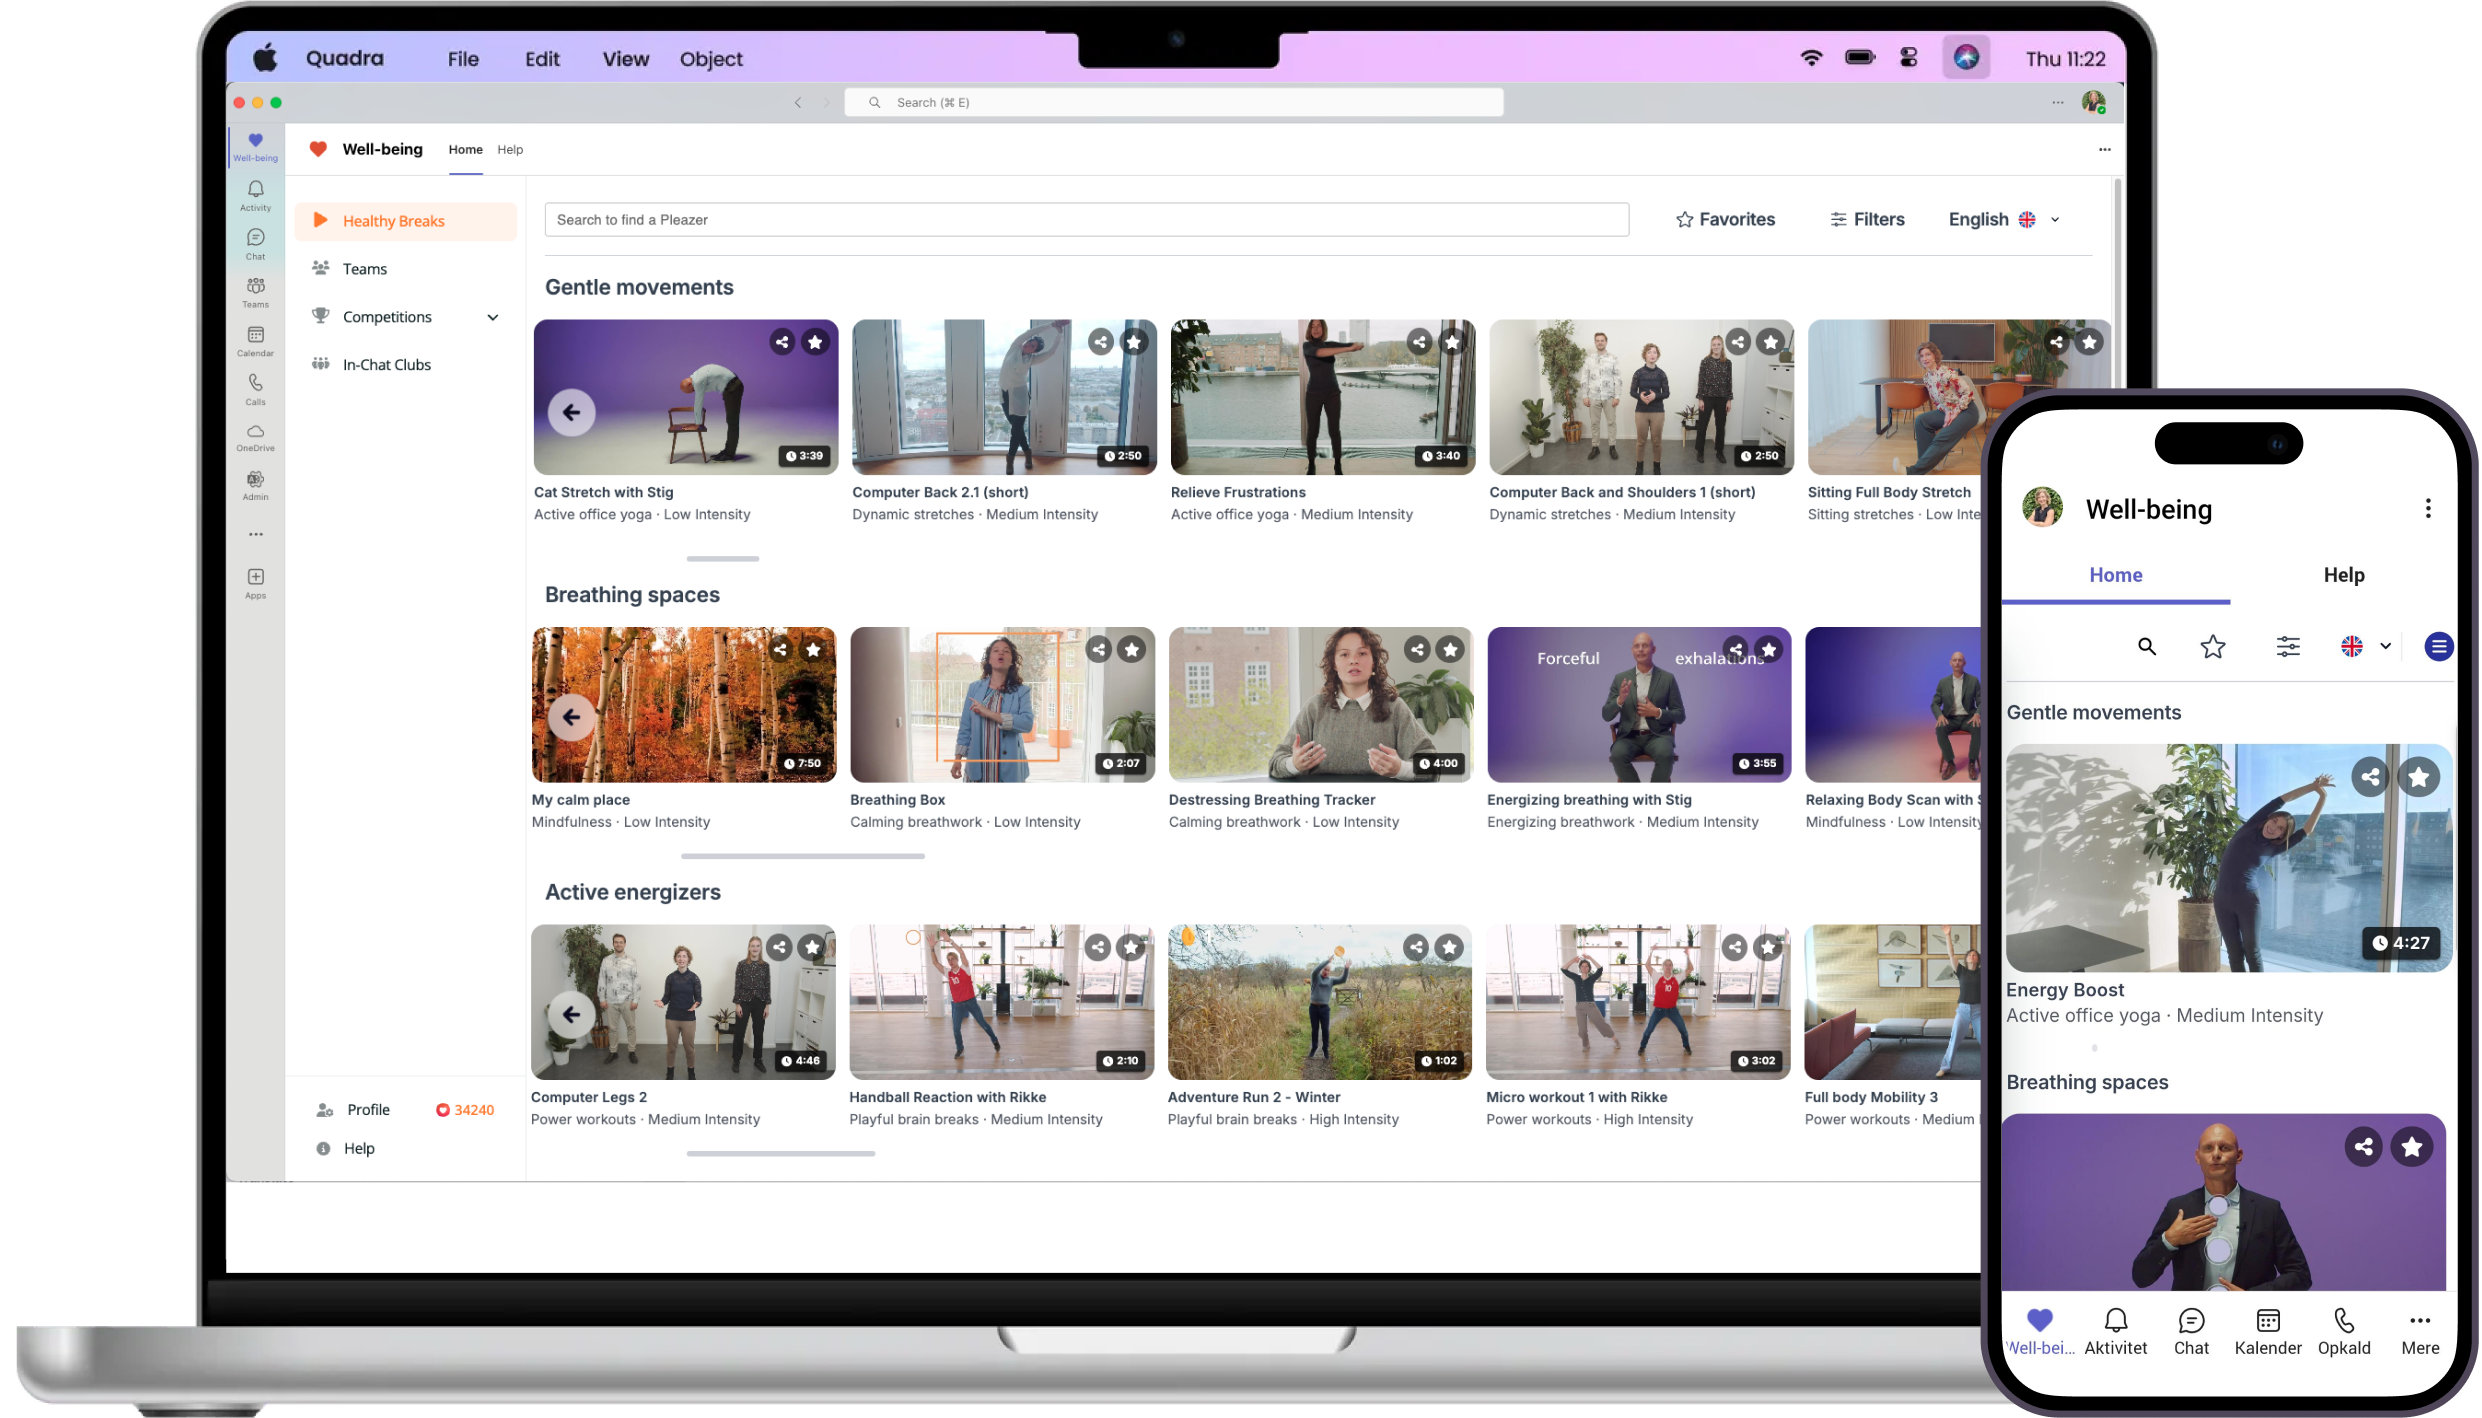2482x1418 pixels.
Task: Favorite the Computer Back 2.1 (short) video
Action: point(1134,342)
